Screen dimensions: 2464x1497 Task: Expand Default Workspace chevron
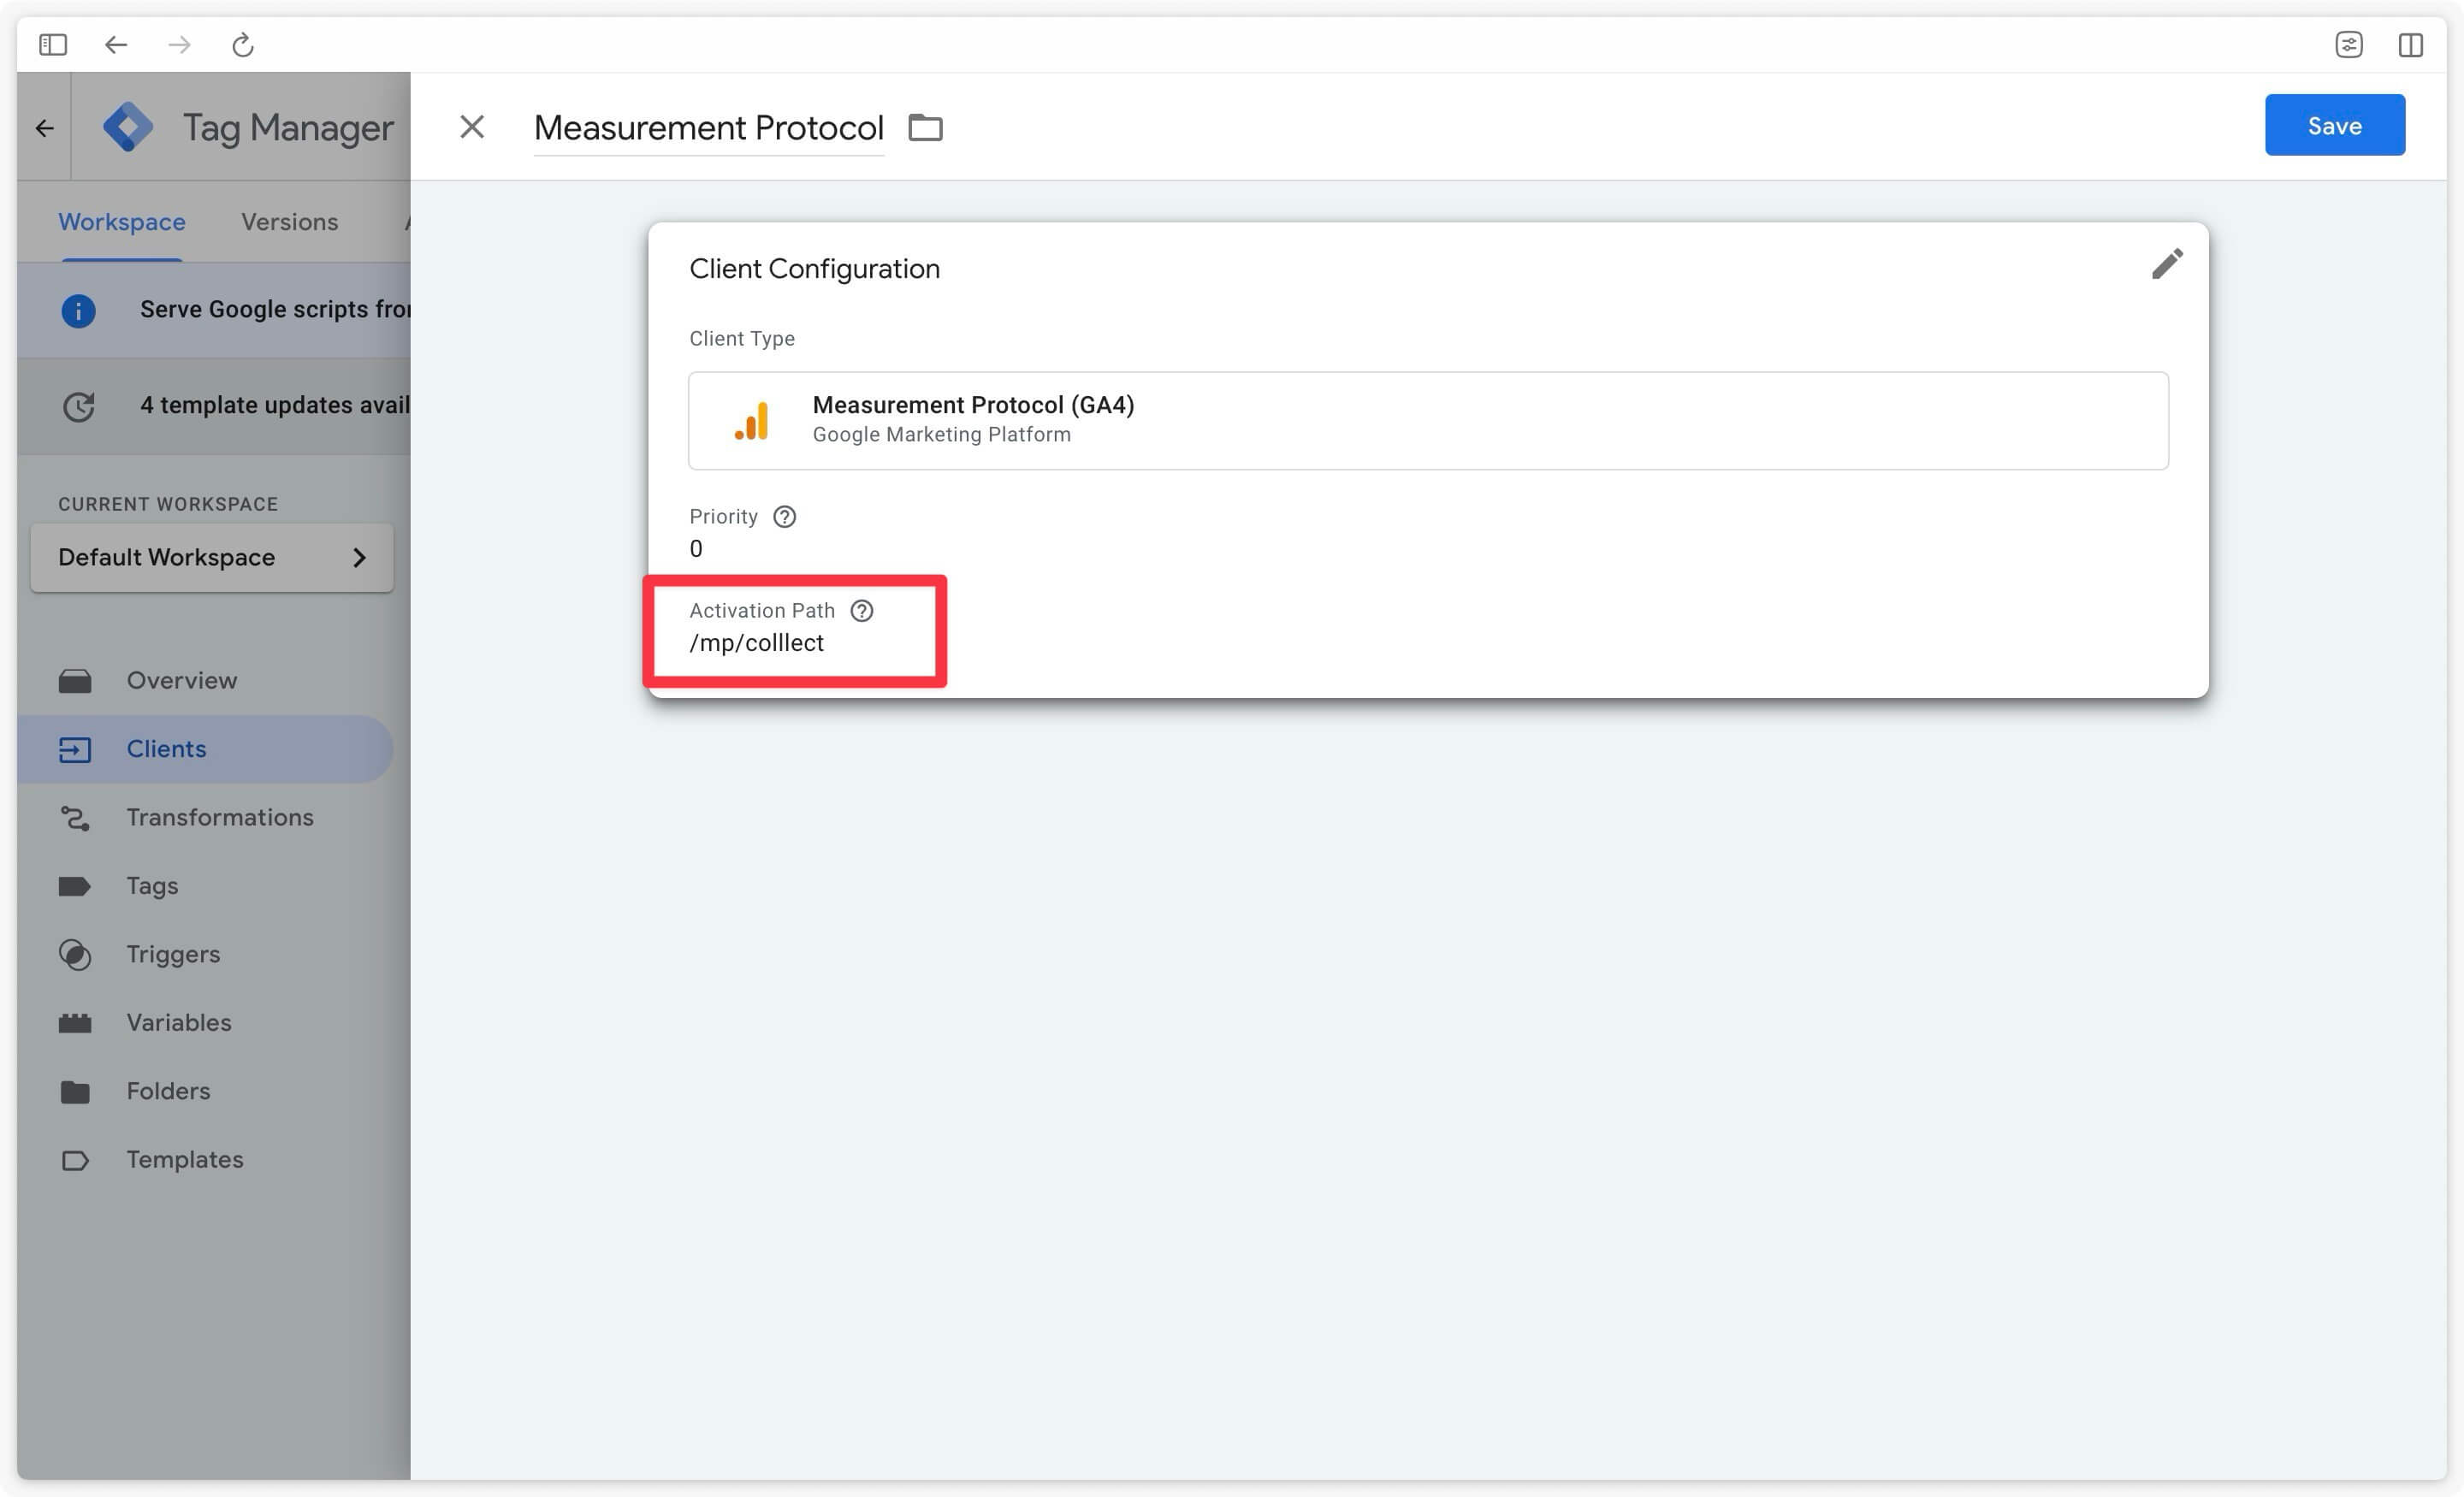[360, 557]
